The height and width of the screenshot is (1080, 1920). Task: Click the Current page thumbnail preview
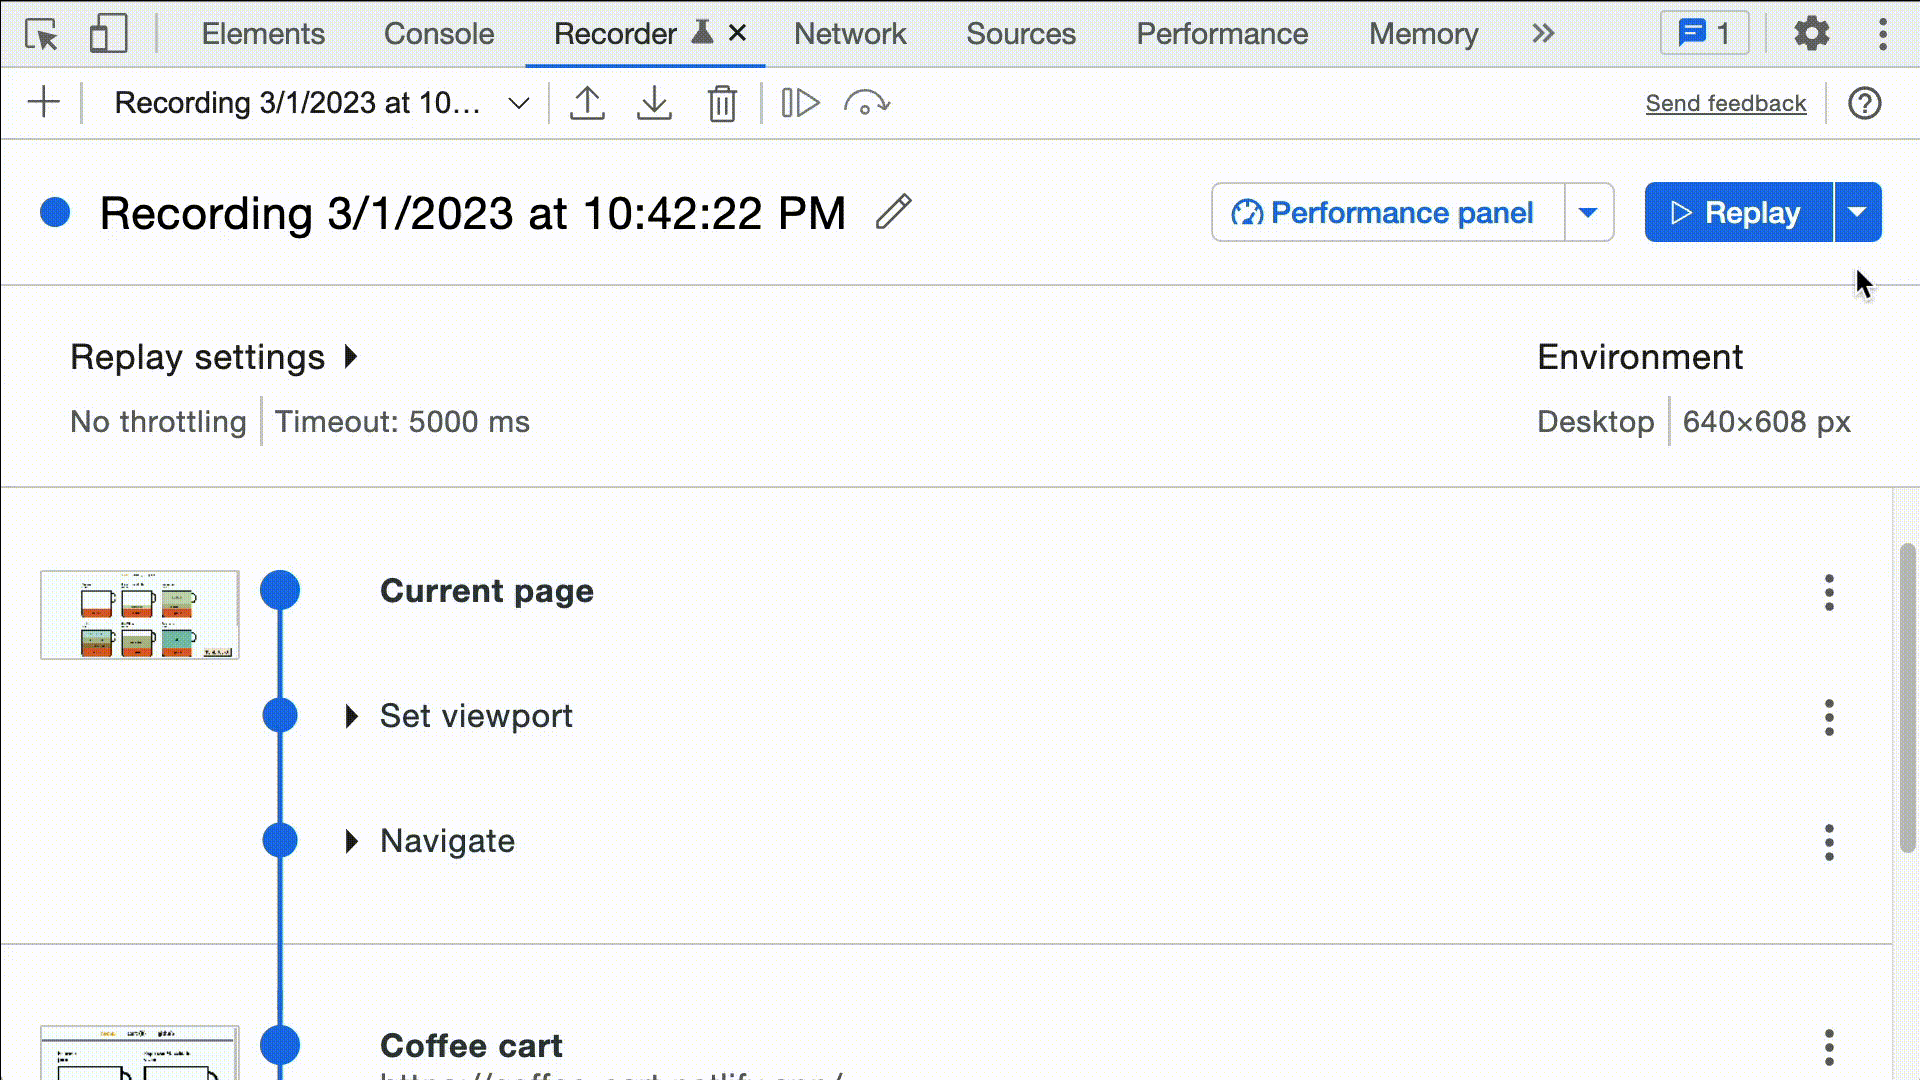140,615
